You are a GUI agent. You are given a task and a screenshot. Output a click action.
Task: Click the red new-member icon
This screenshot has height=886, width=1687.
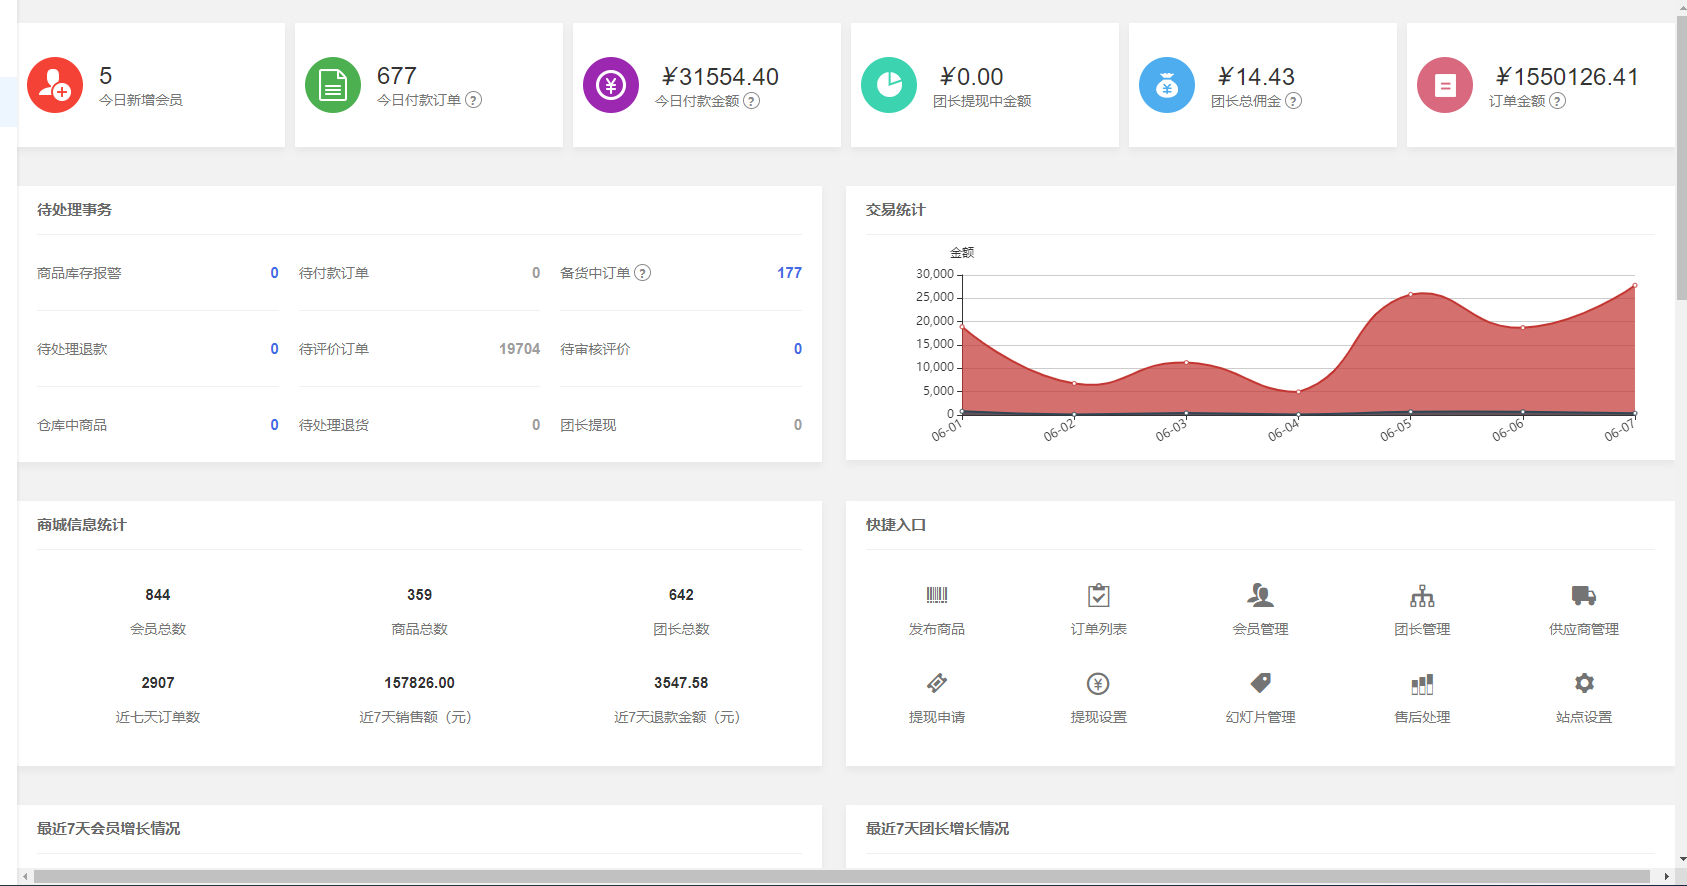click(x=55, y=85)
